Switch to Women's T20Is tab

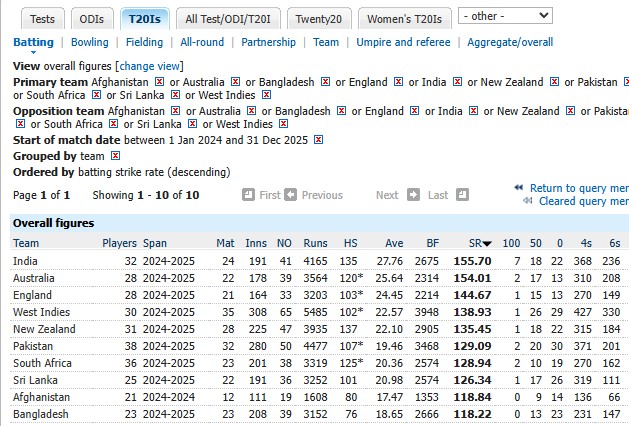[404, 19]
